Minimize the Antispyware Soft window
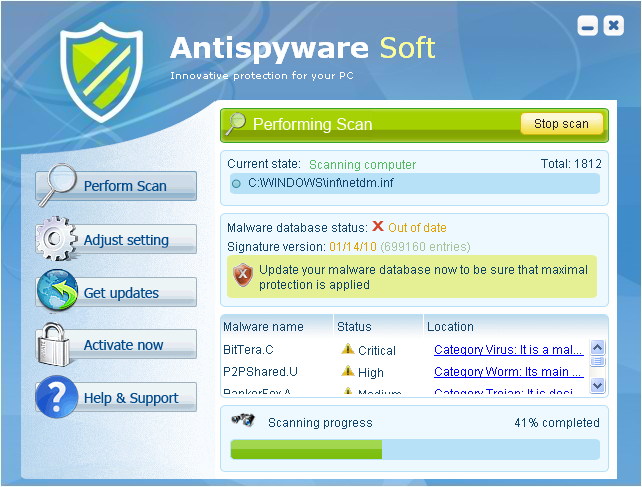Screen dimensions: 642x487 (588, 26)
